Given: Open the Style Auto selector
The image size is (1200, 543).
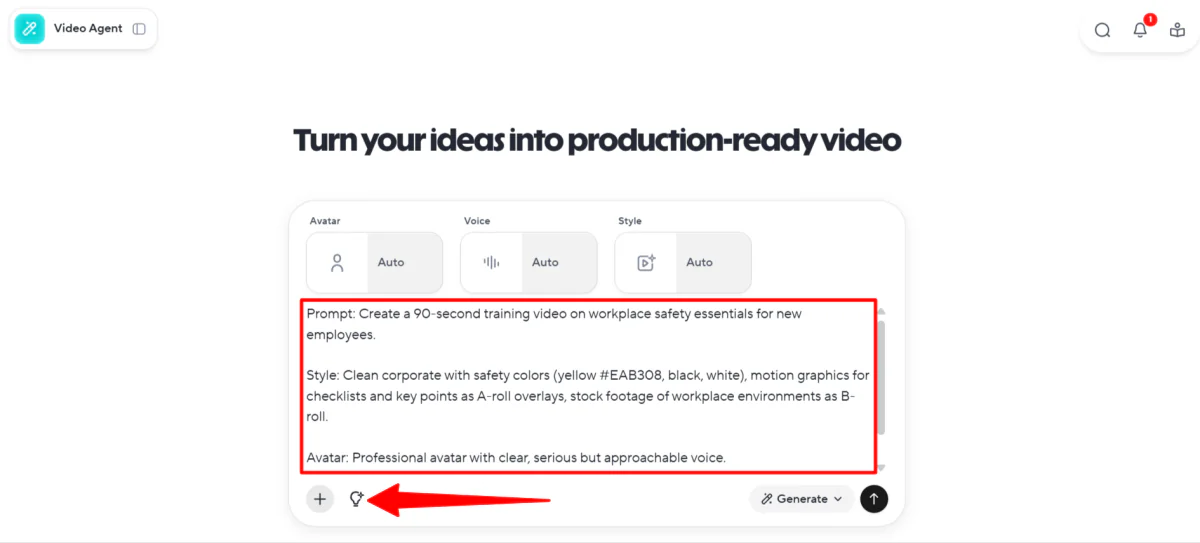Looking at the screenshot, I should [713, 263].
